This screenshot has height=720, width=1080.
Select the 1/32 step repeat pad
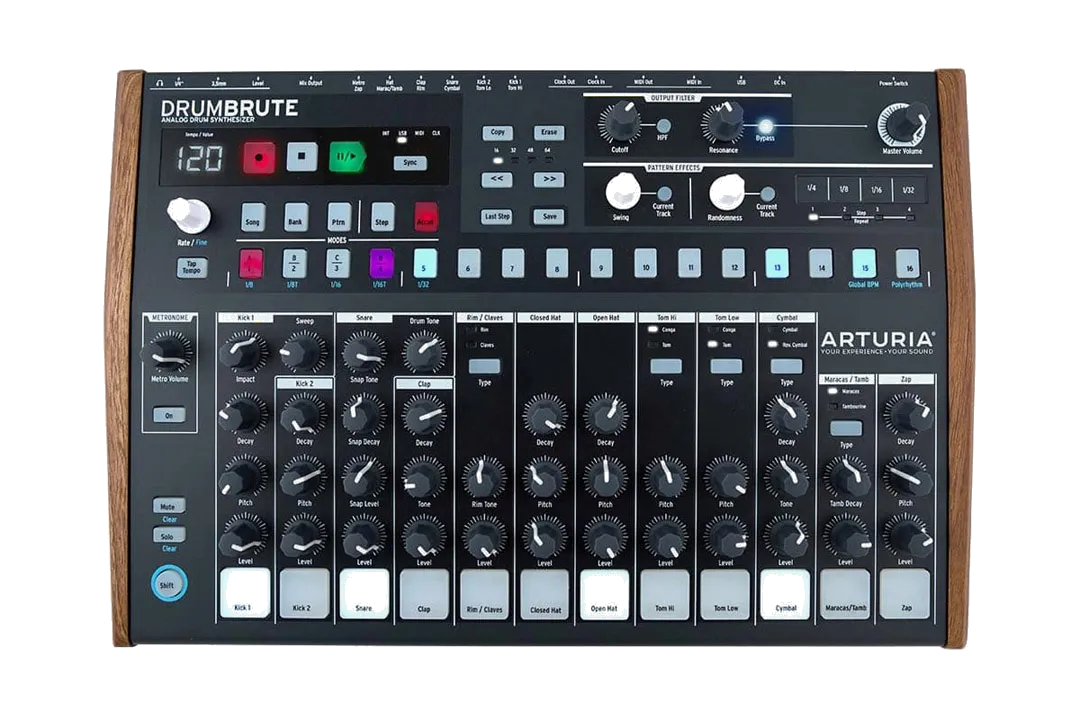909,189
